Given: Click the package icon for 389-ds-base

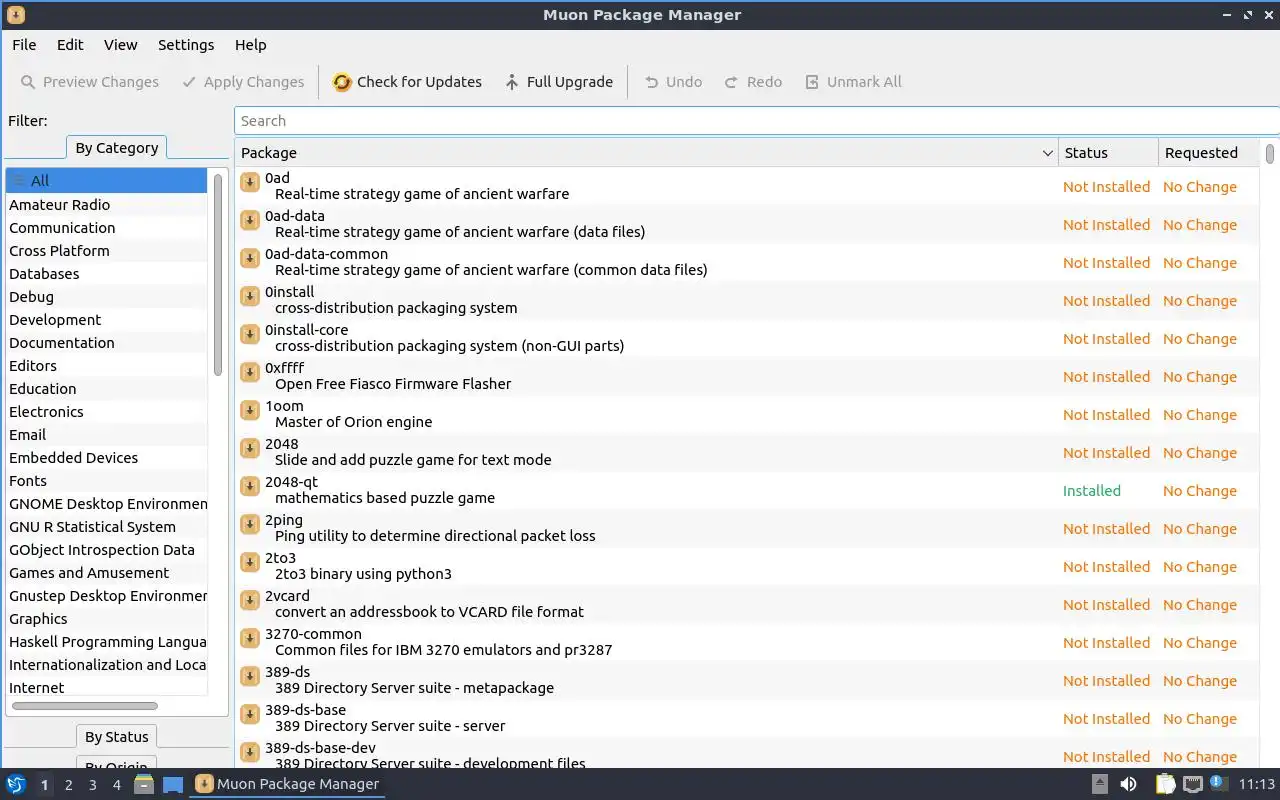Looking at the screenshot, I should (250, 714).
